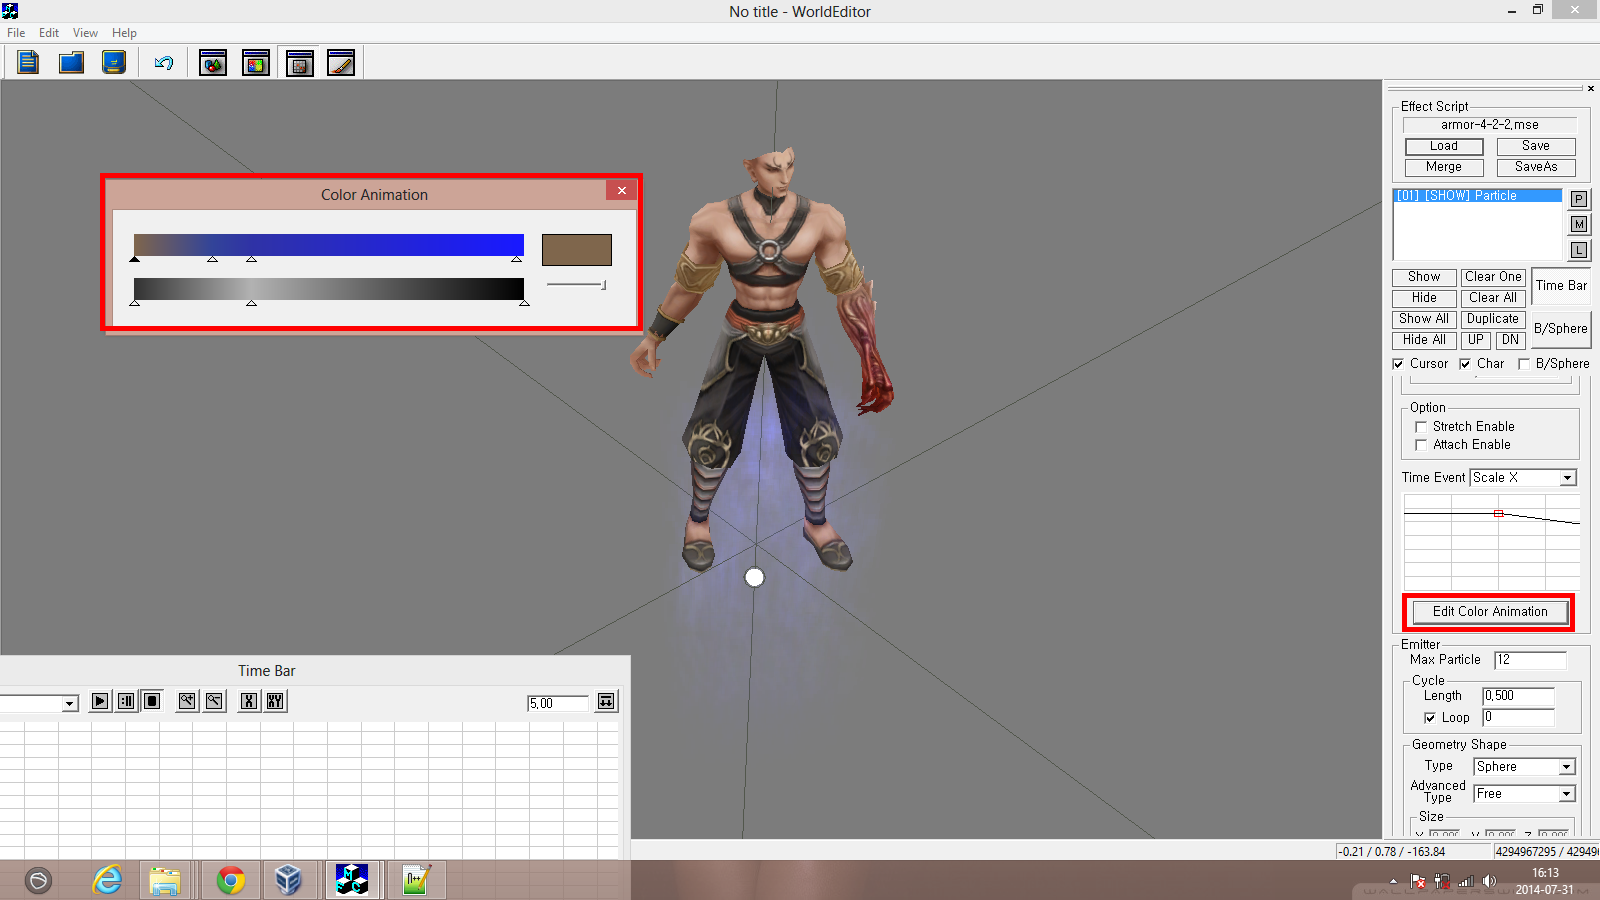Viewport: 1600px width, 900px height.
Task: Open the File menu
Action: 16,33
